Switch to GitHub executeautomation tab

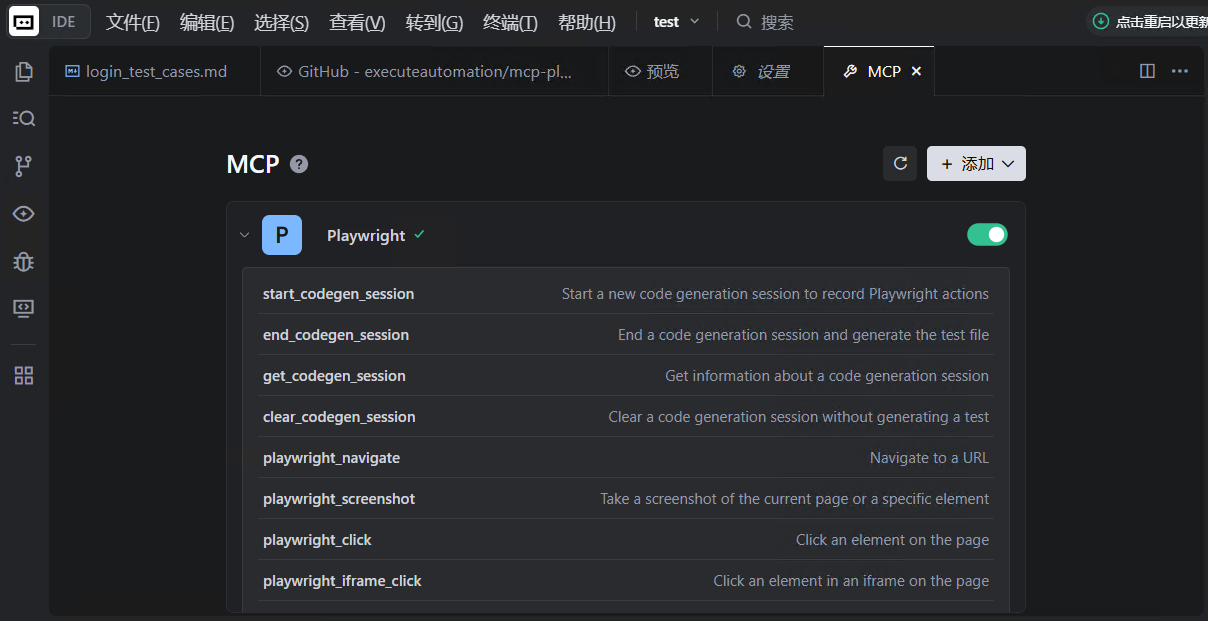[x=435, y=71]
